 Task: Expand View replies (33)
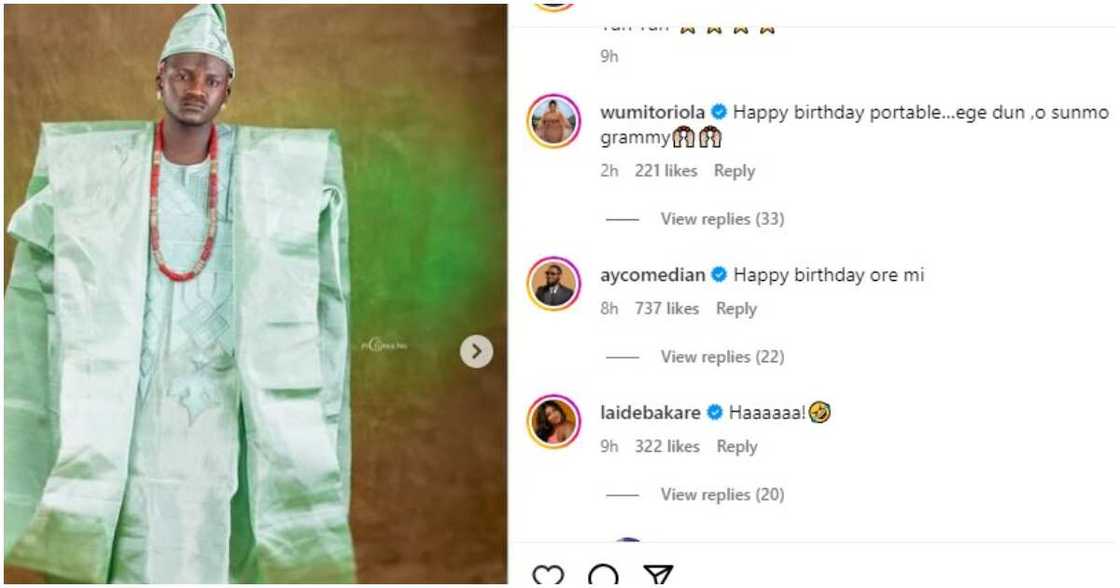[722, 219]
